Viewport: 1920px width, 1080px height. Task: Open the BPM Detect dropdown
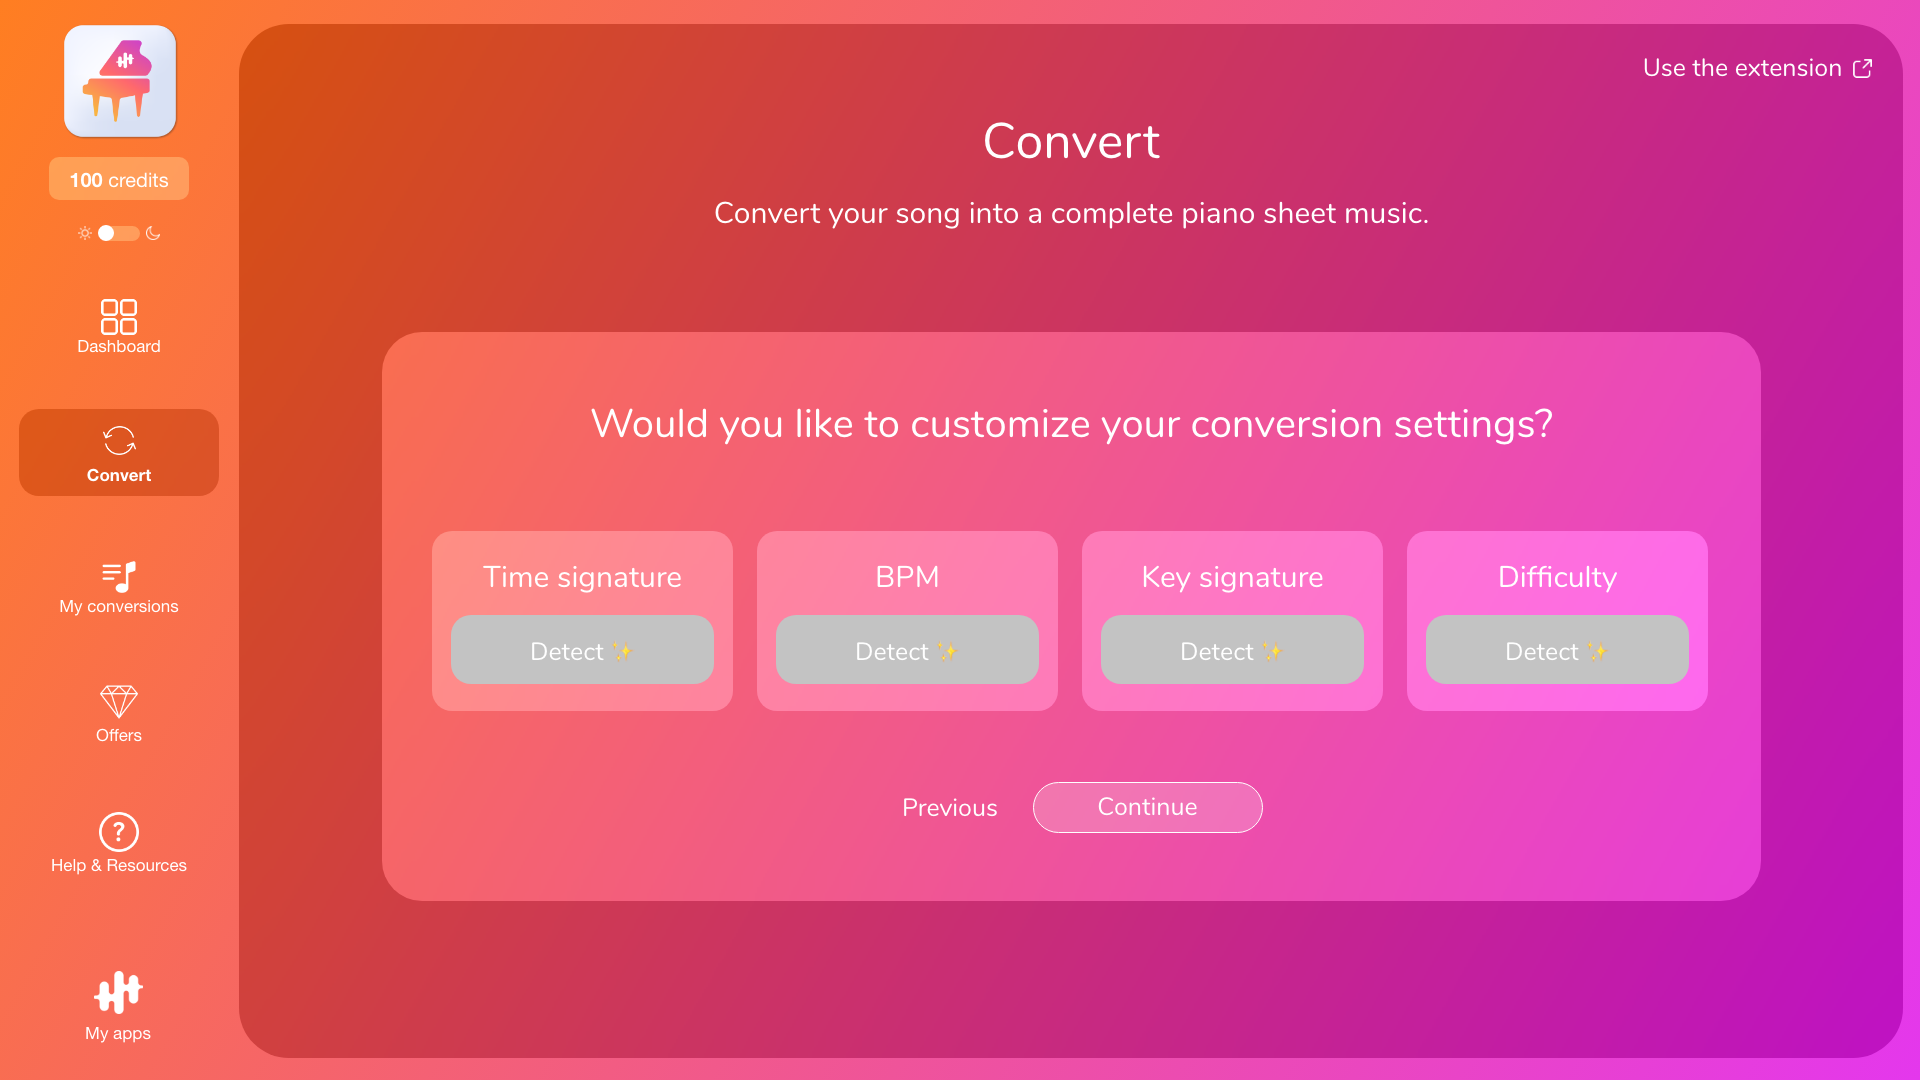pos(907,650)
